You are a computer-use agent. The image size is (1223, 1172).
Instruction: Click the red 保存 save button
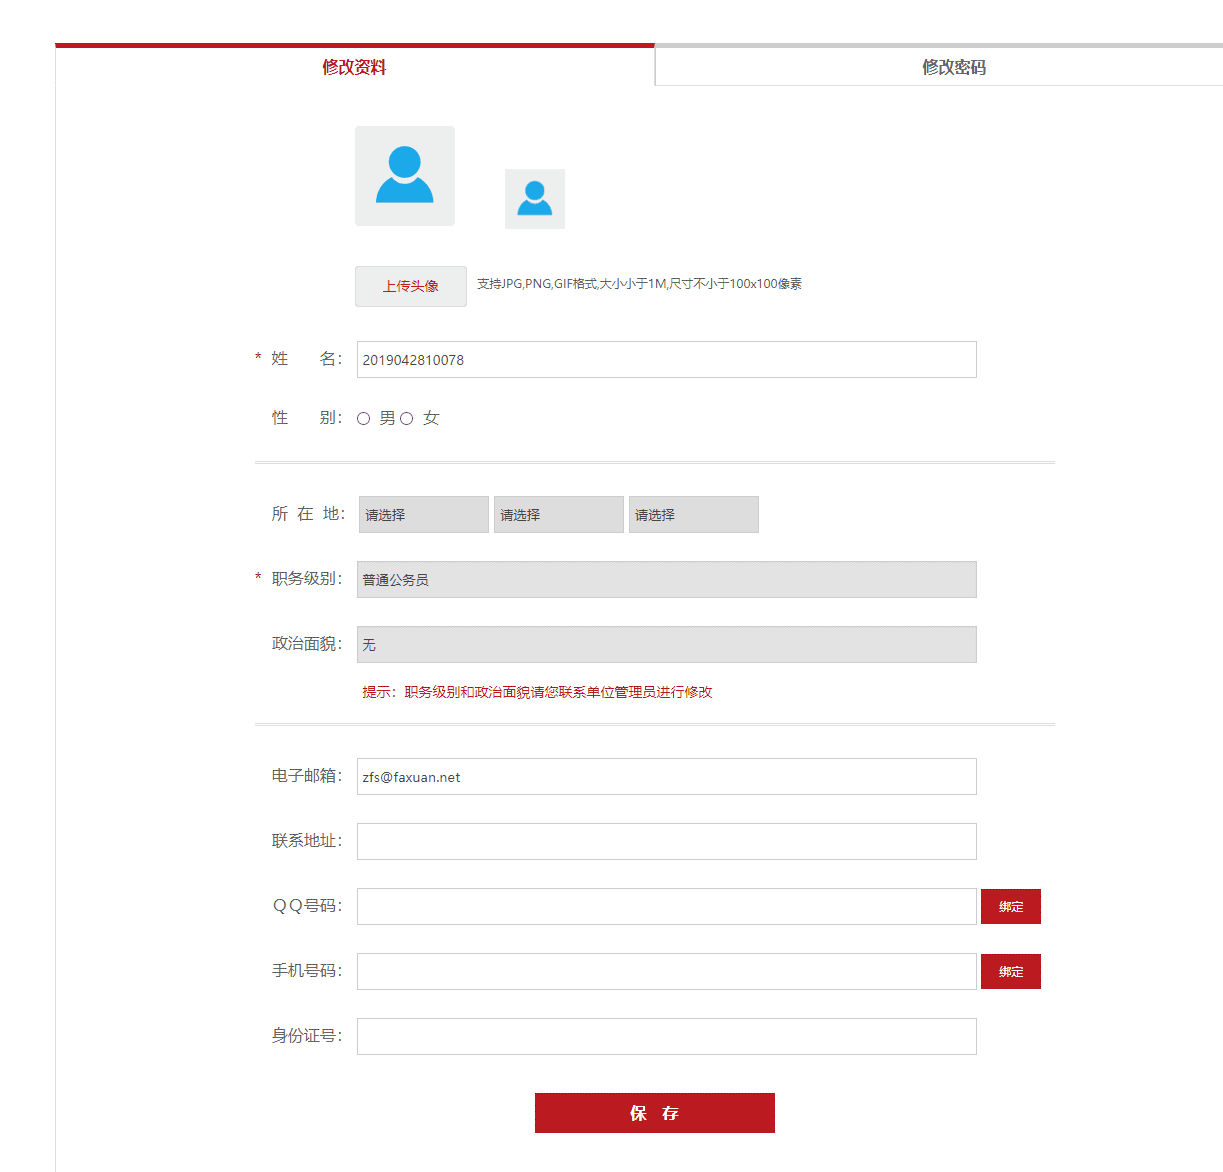click(x=655, y=1113)
